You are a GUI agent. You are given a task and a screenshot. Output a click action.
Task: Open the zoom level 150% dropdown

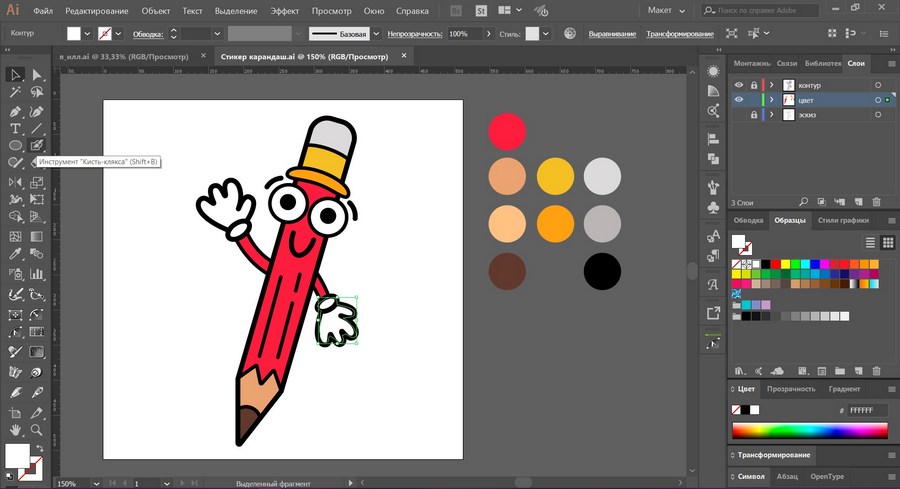(x=96, y=483)
